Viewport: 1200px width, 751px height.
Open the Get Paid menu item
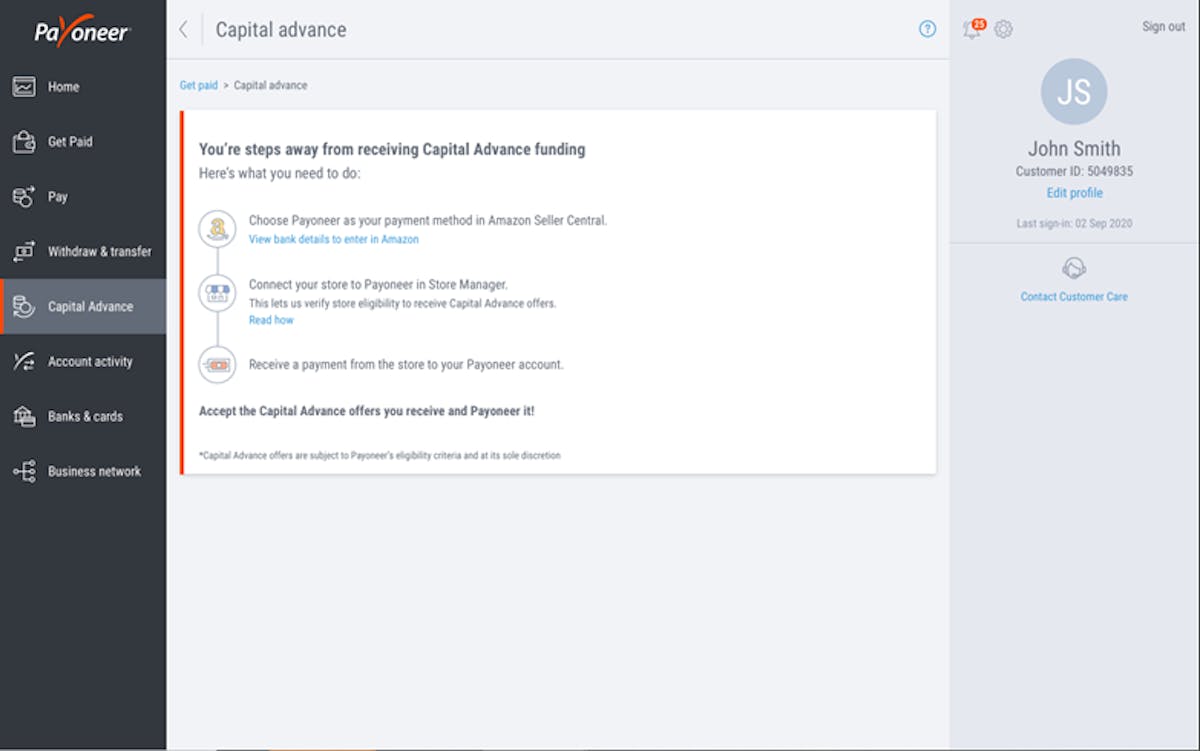(83, 142)
